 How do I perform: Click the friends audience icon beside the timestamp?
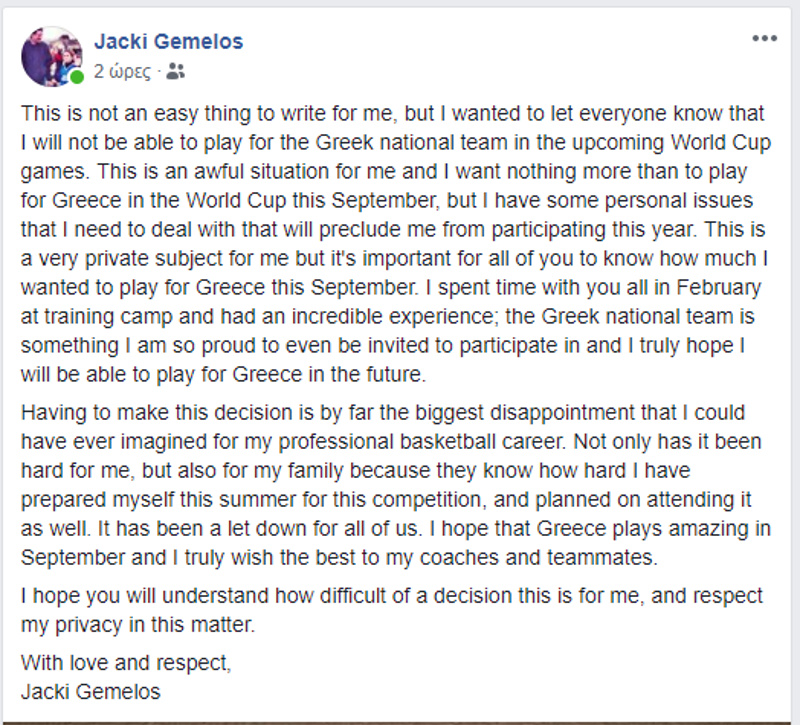click(176, 71)
